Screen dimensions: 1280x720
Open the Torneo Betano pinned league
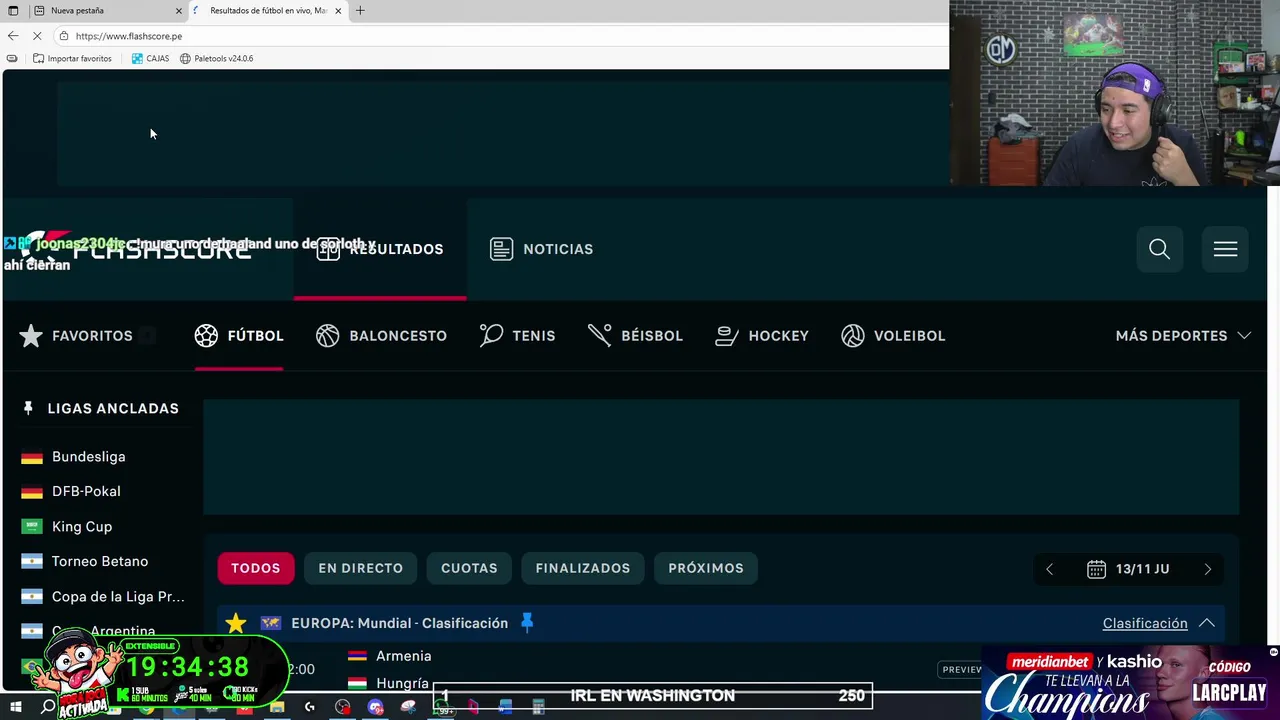tap(100, 562)
